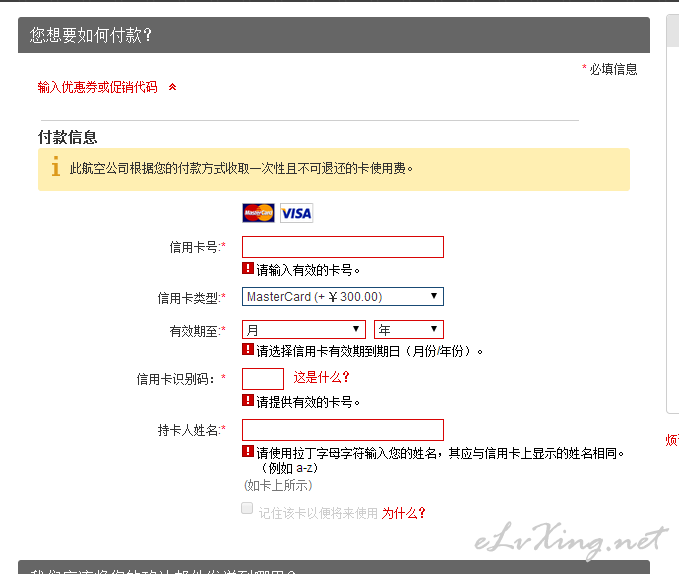
Task: Click the yellow card fee notice banner
Action: (334, 169)
